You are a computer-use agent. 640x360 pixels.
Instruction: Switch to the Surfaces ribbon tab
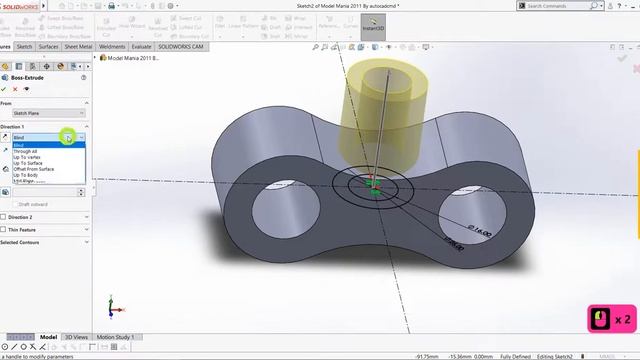(x=49, y=47)
